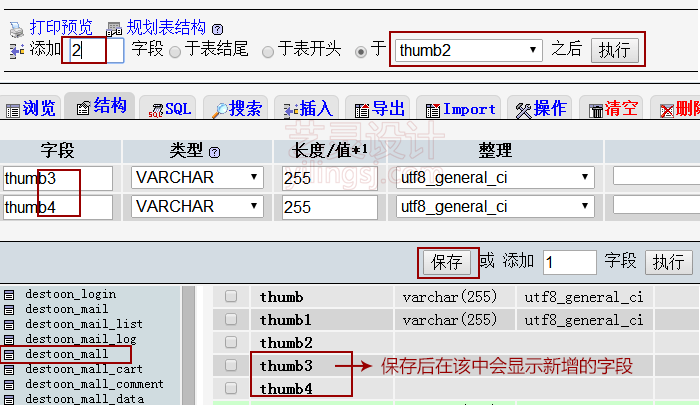The width and height of the screenshot is (700, 406).
Task: Click the table icon beside destoon_mail_list
Action: tap(9, 325)
